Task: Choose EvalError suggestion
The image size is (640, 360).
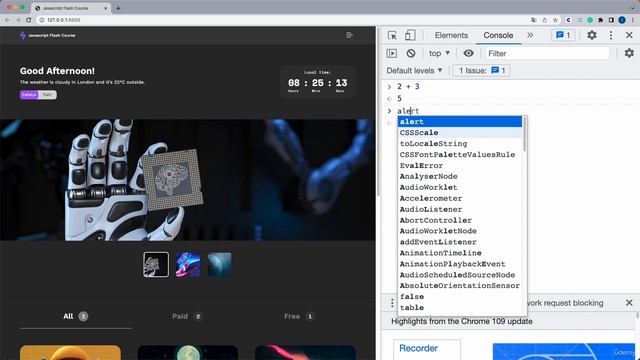Action: coord(460,166)
